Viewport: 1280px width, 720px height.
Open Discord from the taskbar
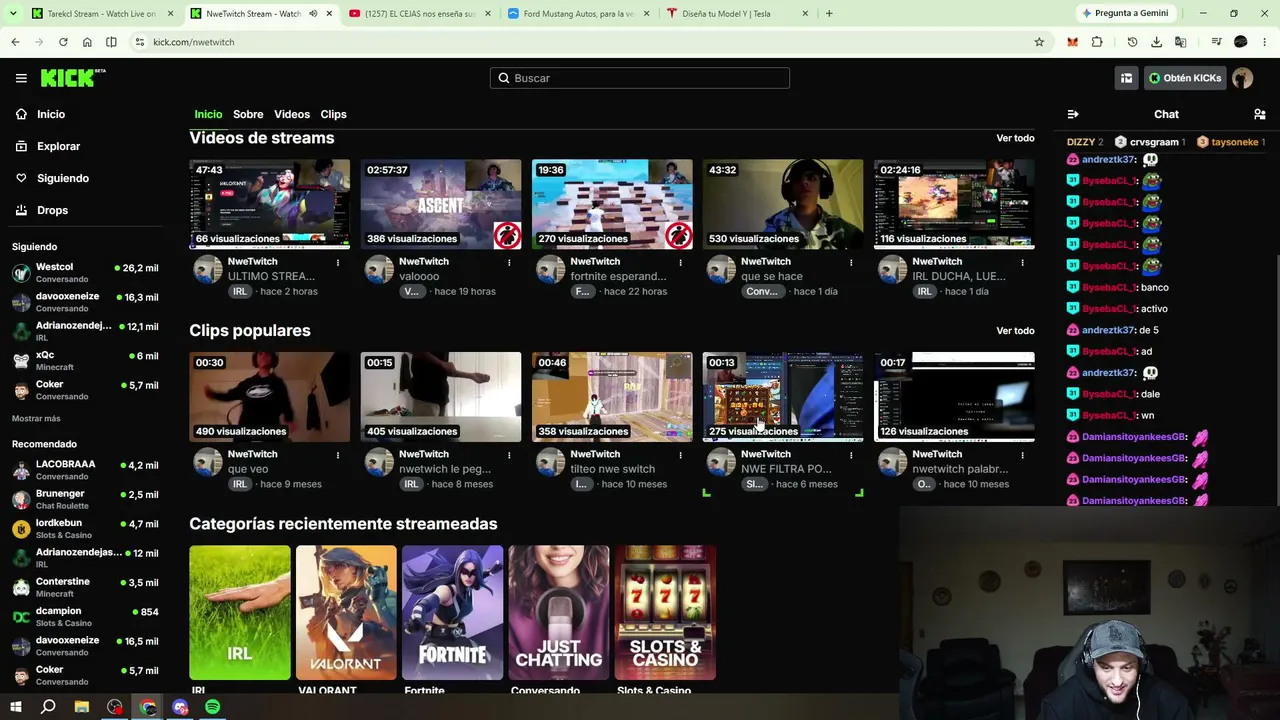pyautogui.click(x=180, y=707)
